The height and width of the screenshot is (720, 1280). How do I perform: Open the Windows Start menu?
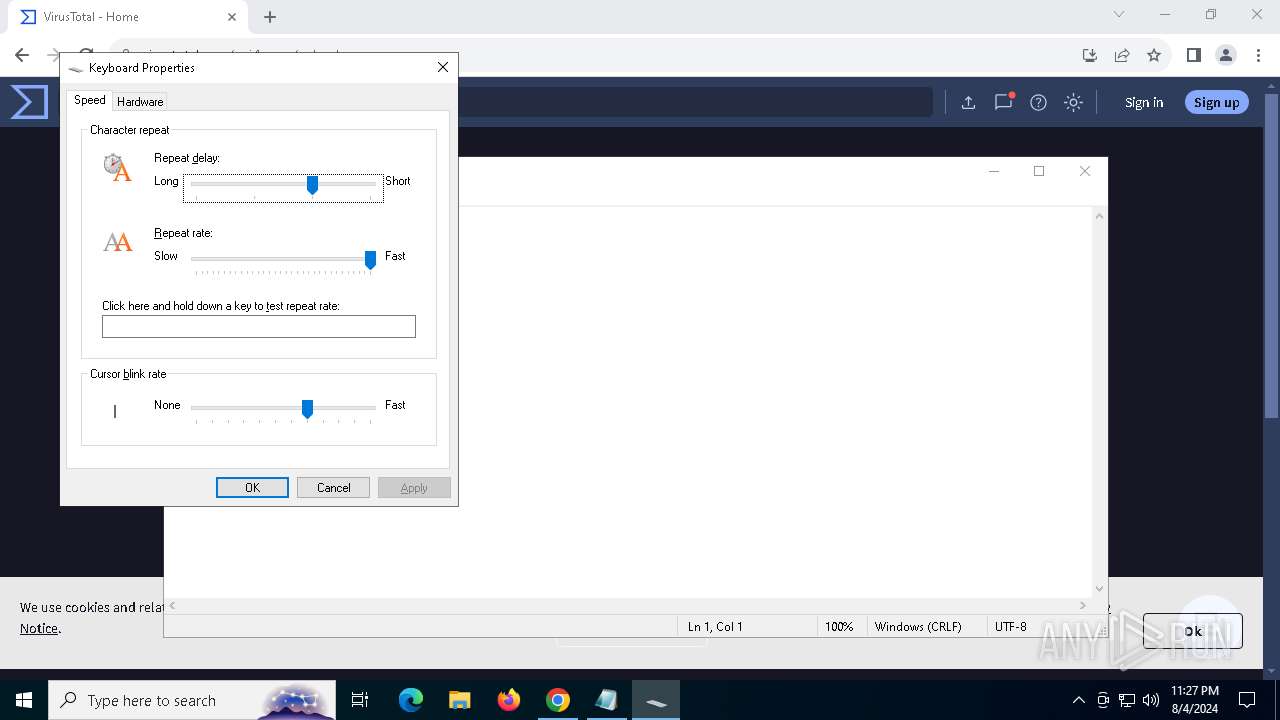point(24,700)
